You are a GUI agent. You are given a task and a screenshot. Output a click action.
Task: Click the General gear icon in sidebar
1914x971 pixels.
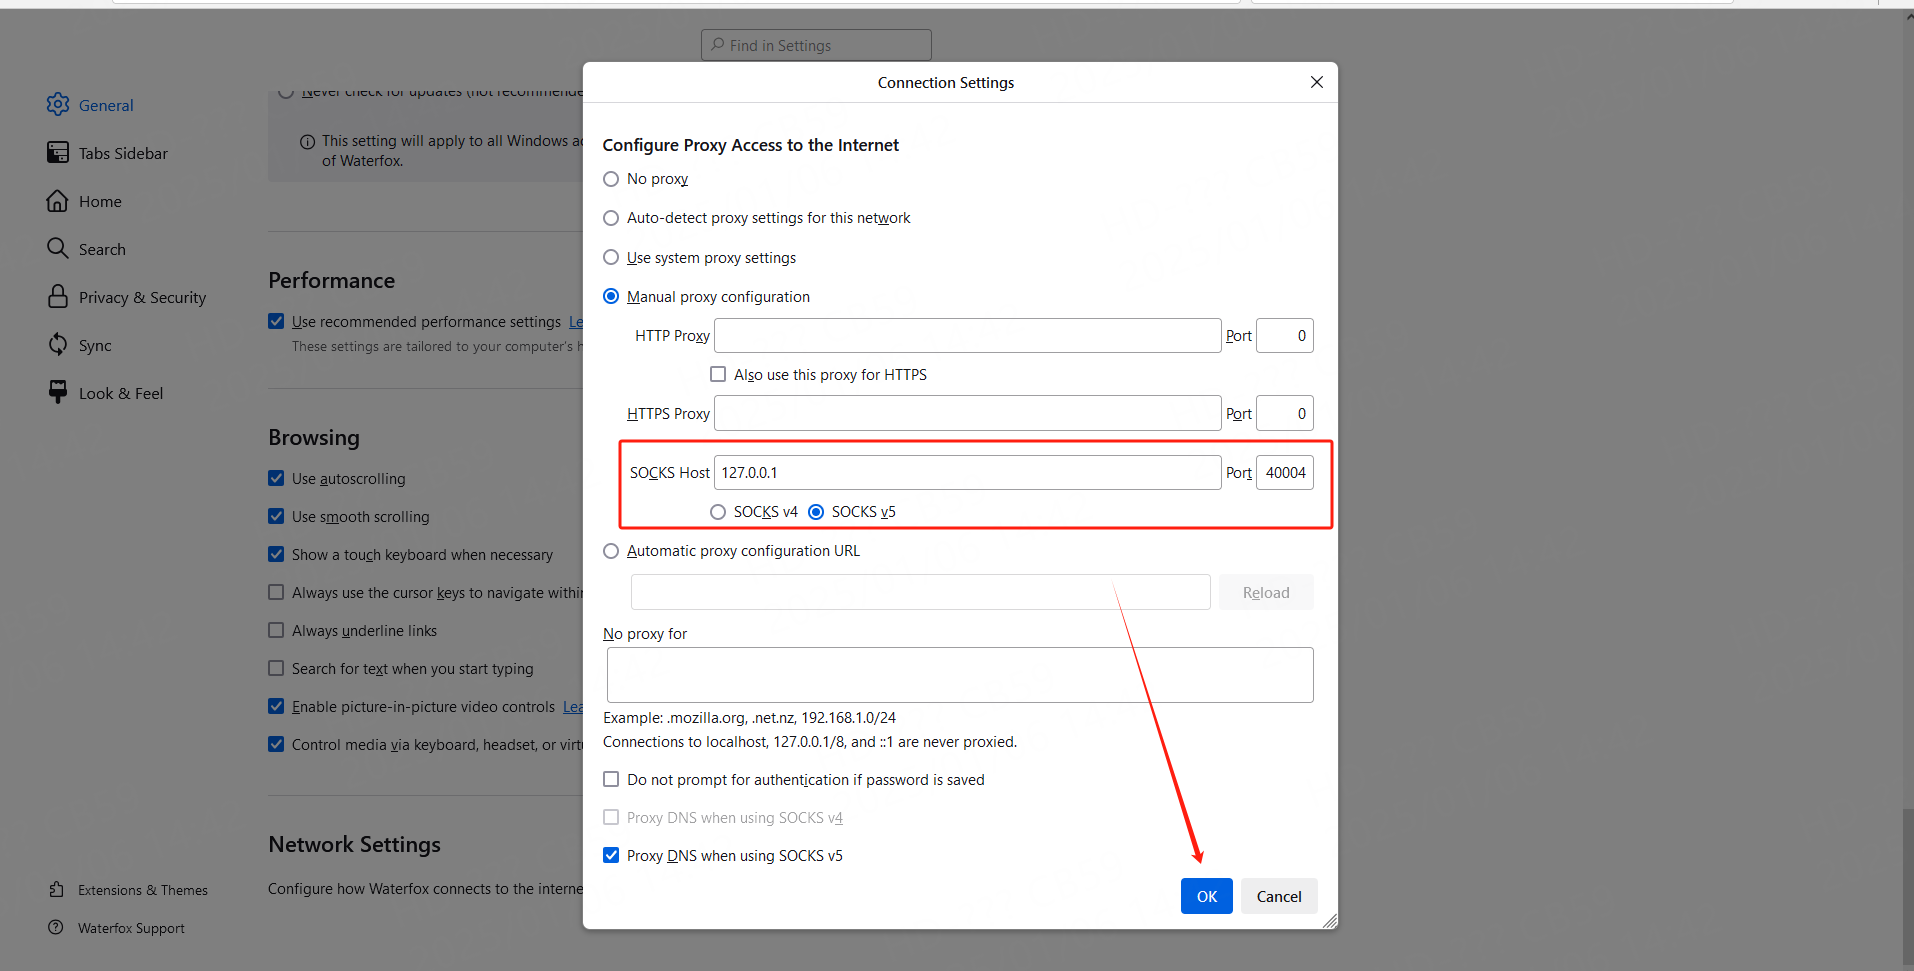pos(58,105)
